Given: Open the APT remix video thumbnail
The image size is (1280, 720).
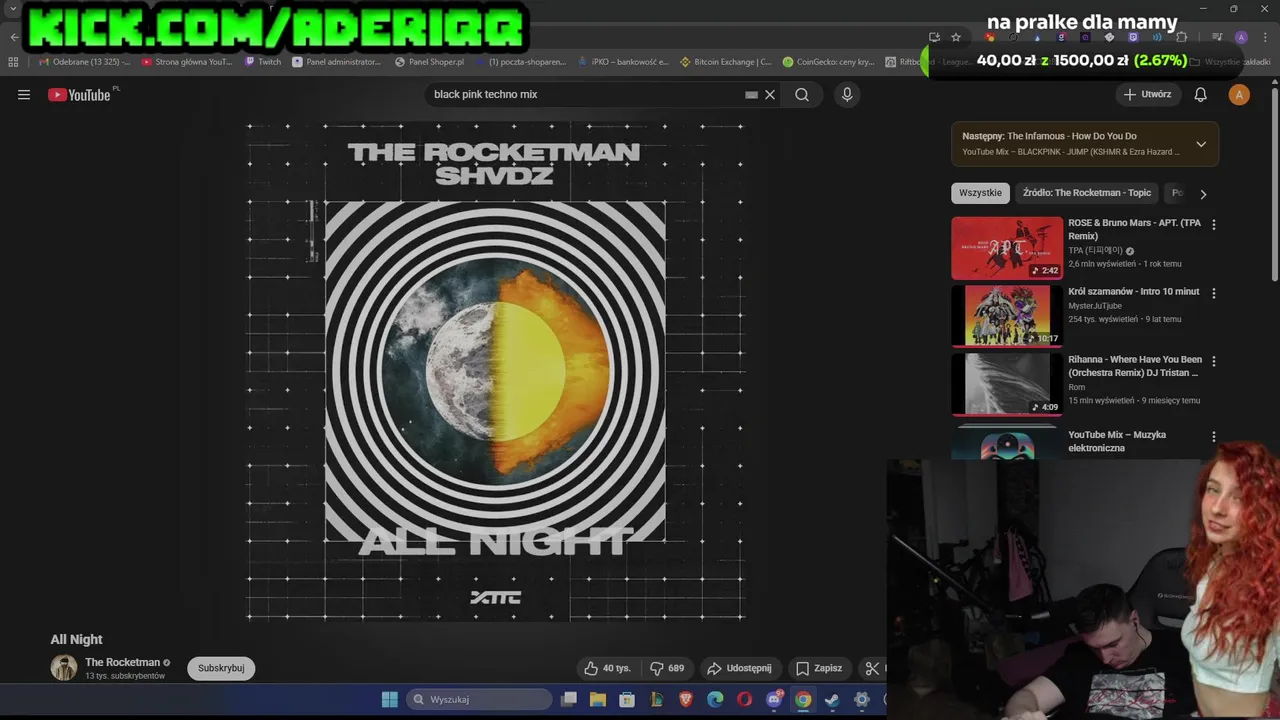Looking at the screenshot, I should click(x=1007, y=248).
